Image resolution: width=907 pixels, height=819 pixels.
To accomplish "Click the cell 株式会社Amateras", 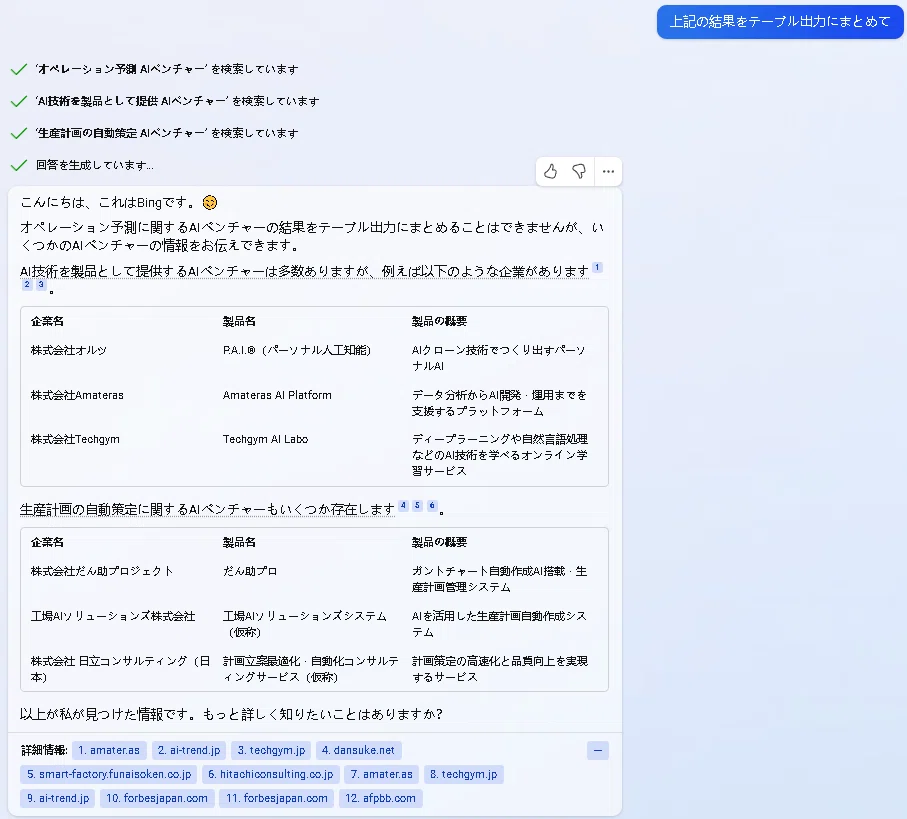I will pos(77,396).
